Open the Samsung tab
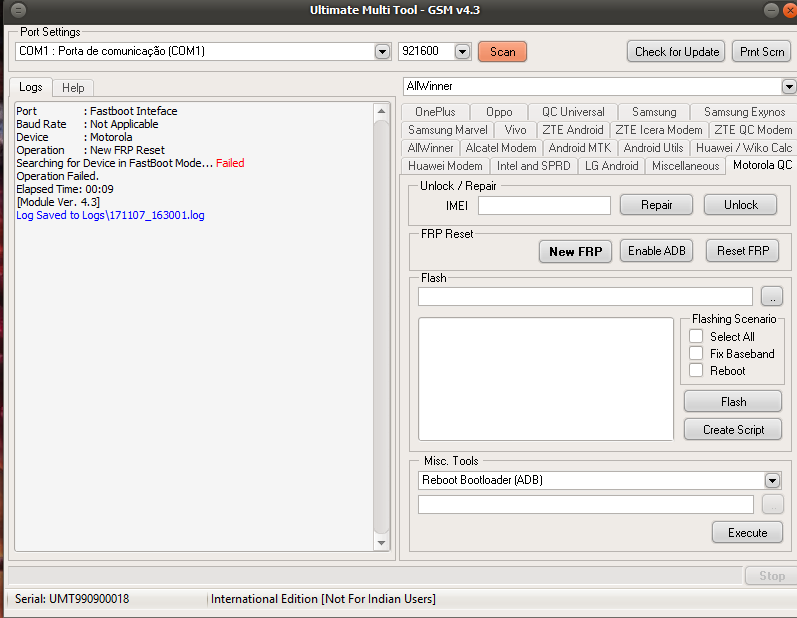 pos(654,112)
